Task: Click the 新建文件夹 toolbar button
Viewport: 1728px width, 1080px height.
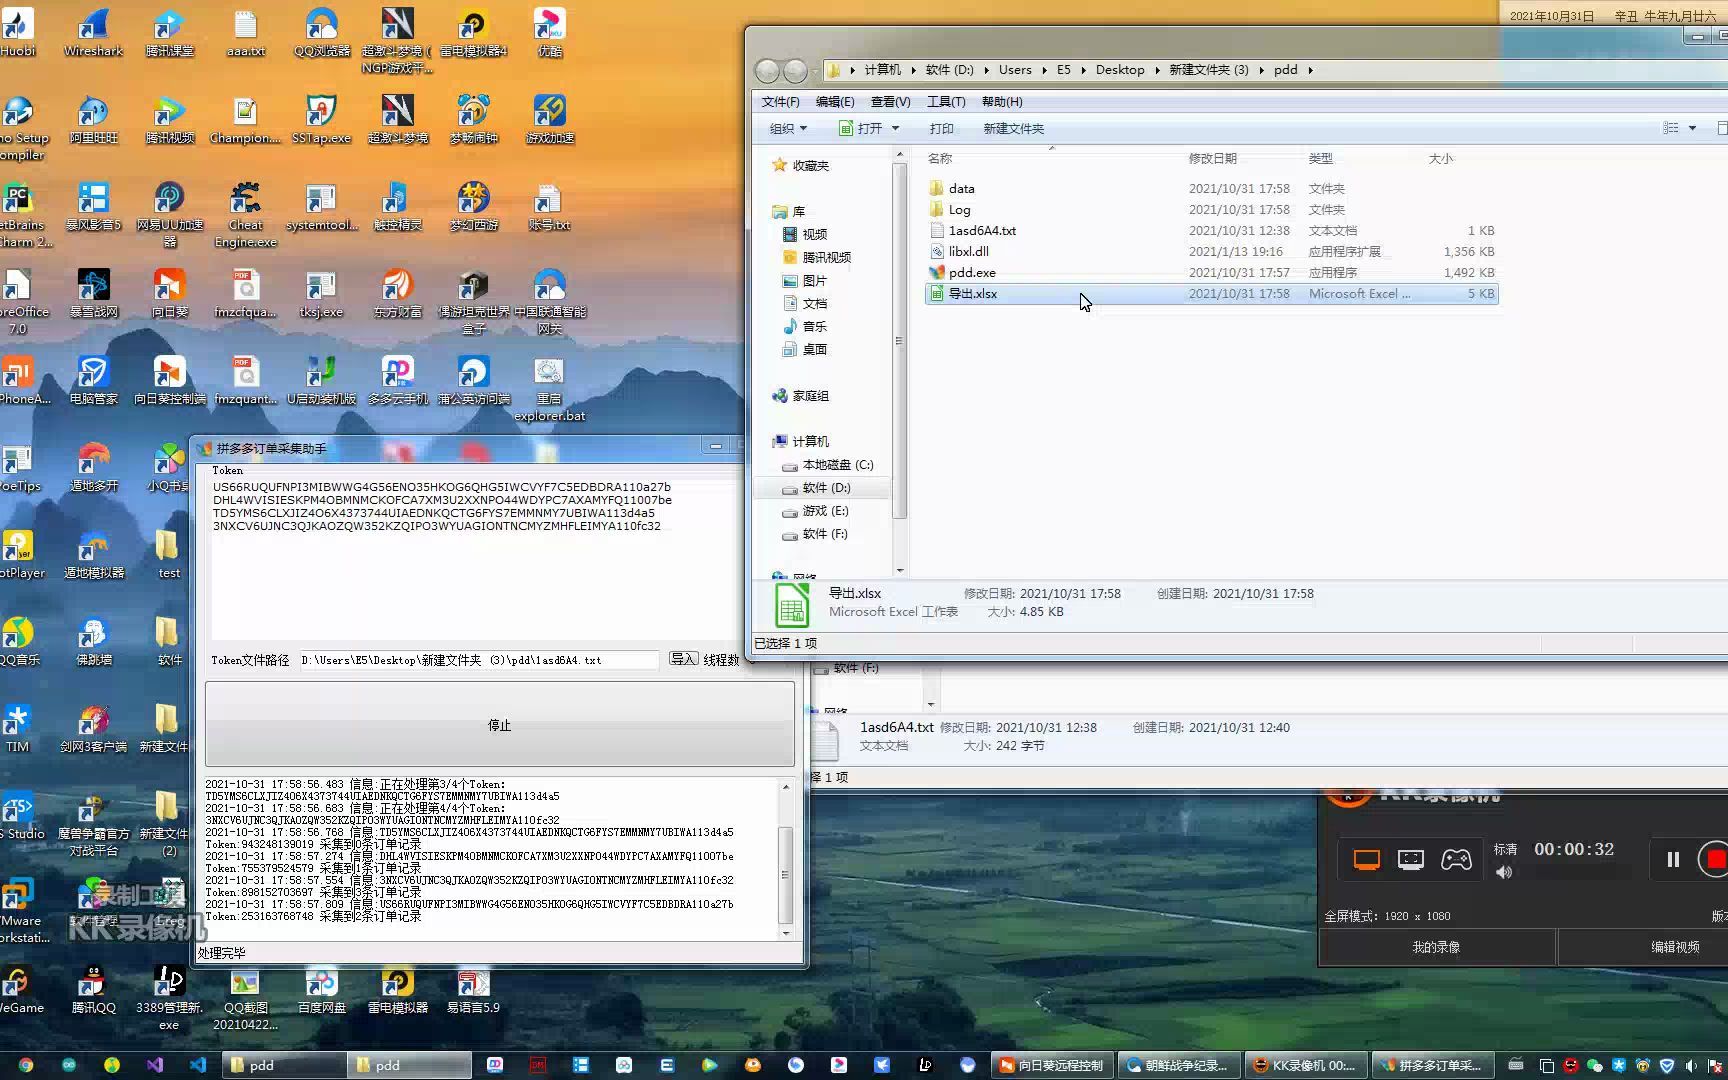Action: [x=1013, y=128]
